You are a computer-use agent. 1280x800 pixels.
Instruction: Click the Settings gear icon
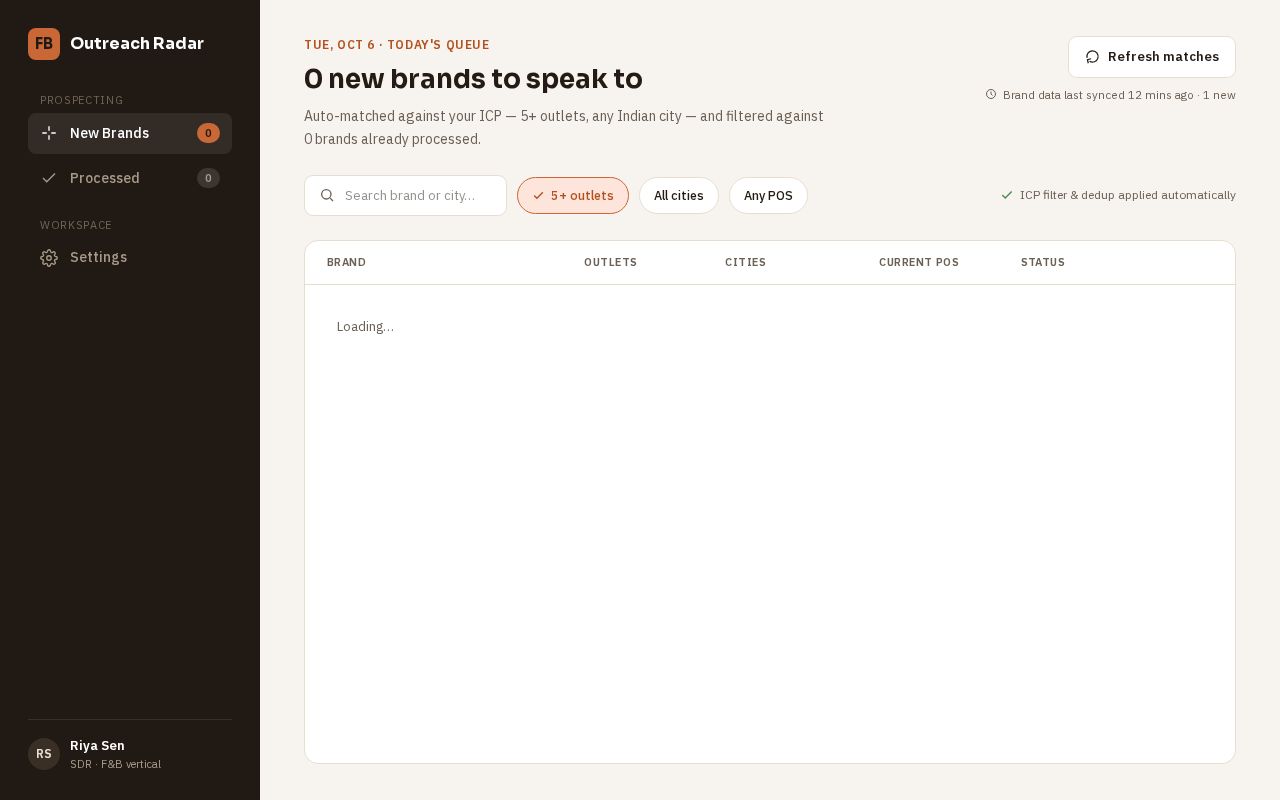(49, 258)
